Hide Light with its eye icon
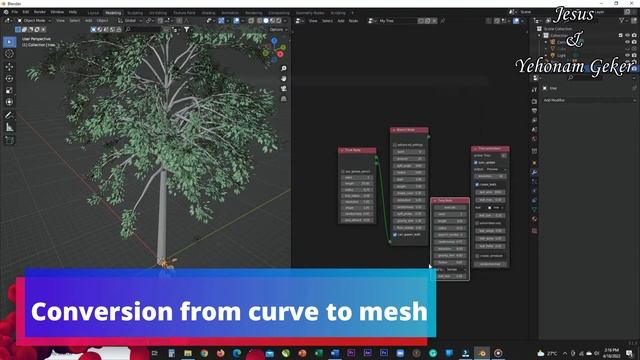This screenshot has height=360, width=640. pyautogui.click(x=628, y=55)
